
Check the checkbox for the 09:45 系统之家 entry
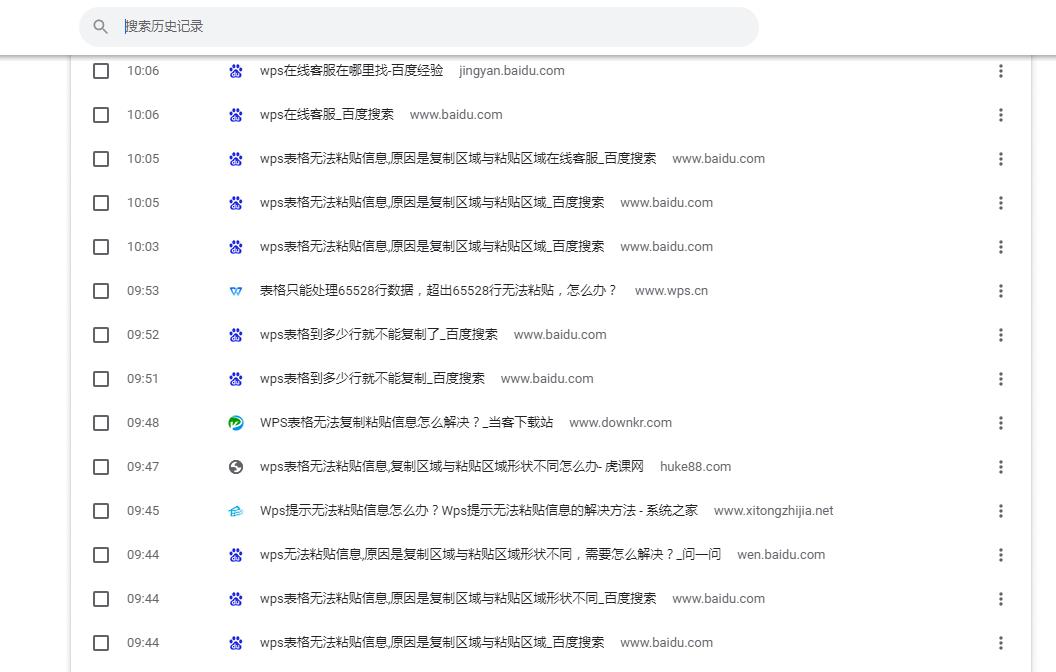100,510
